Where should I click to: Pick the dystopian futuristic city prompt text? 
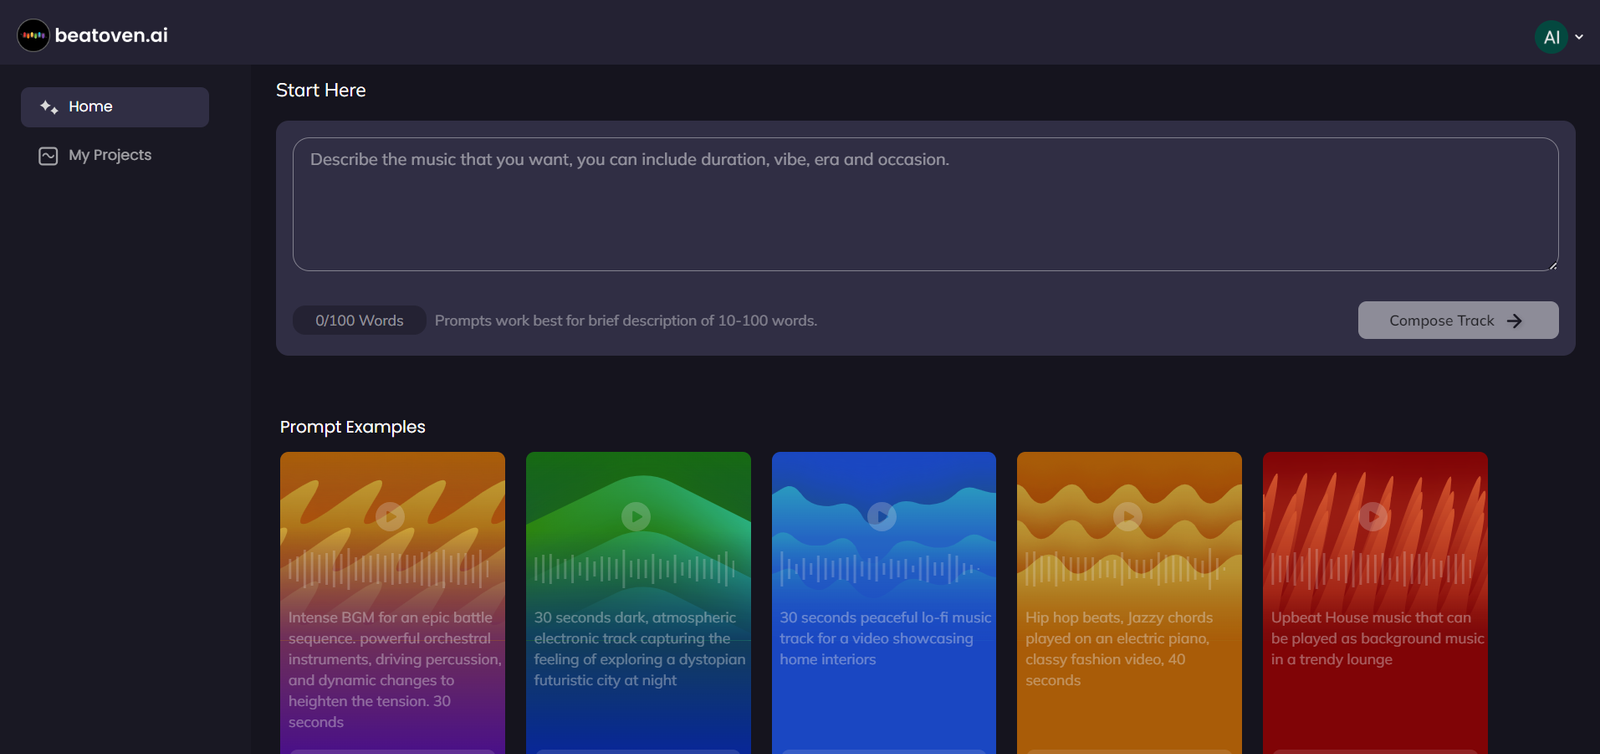[639, 648]
